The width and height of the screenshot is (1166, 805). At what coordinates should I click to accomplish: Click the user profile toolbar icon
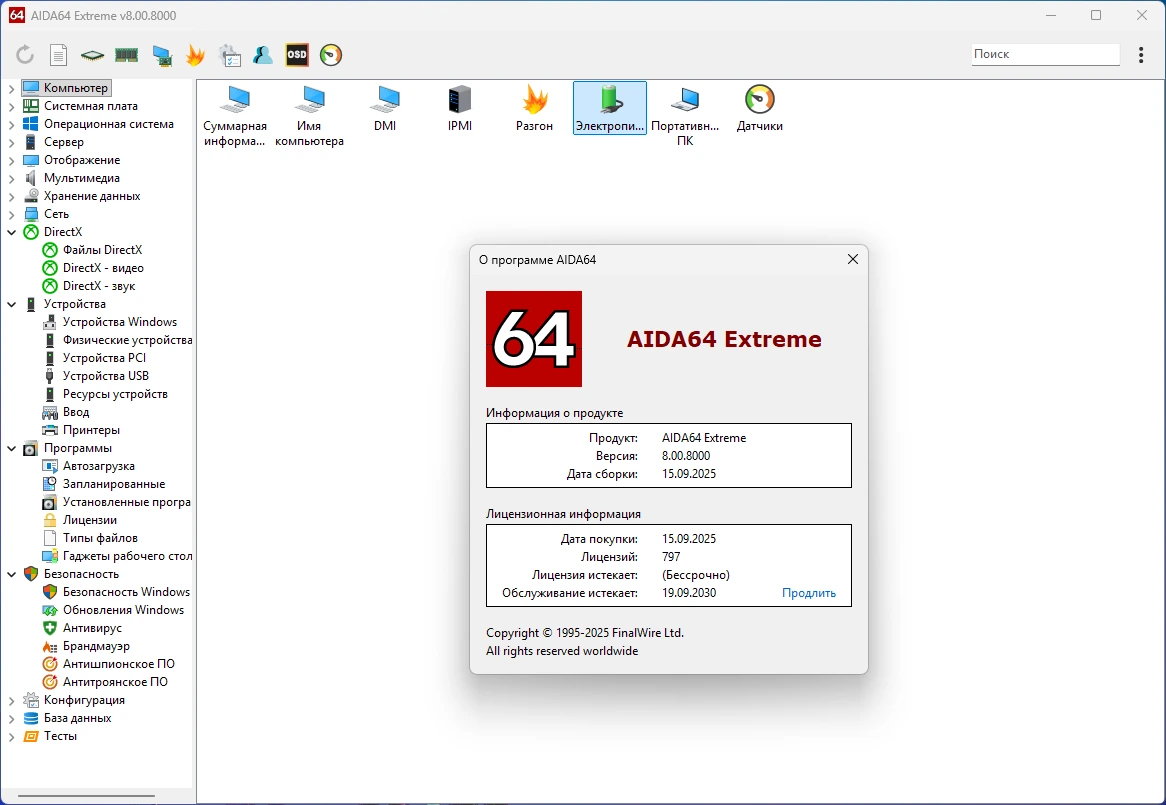click(262, 54)
